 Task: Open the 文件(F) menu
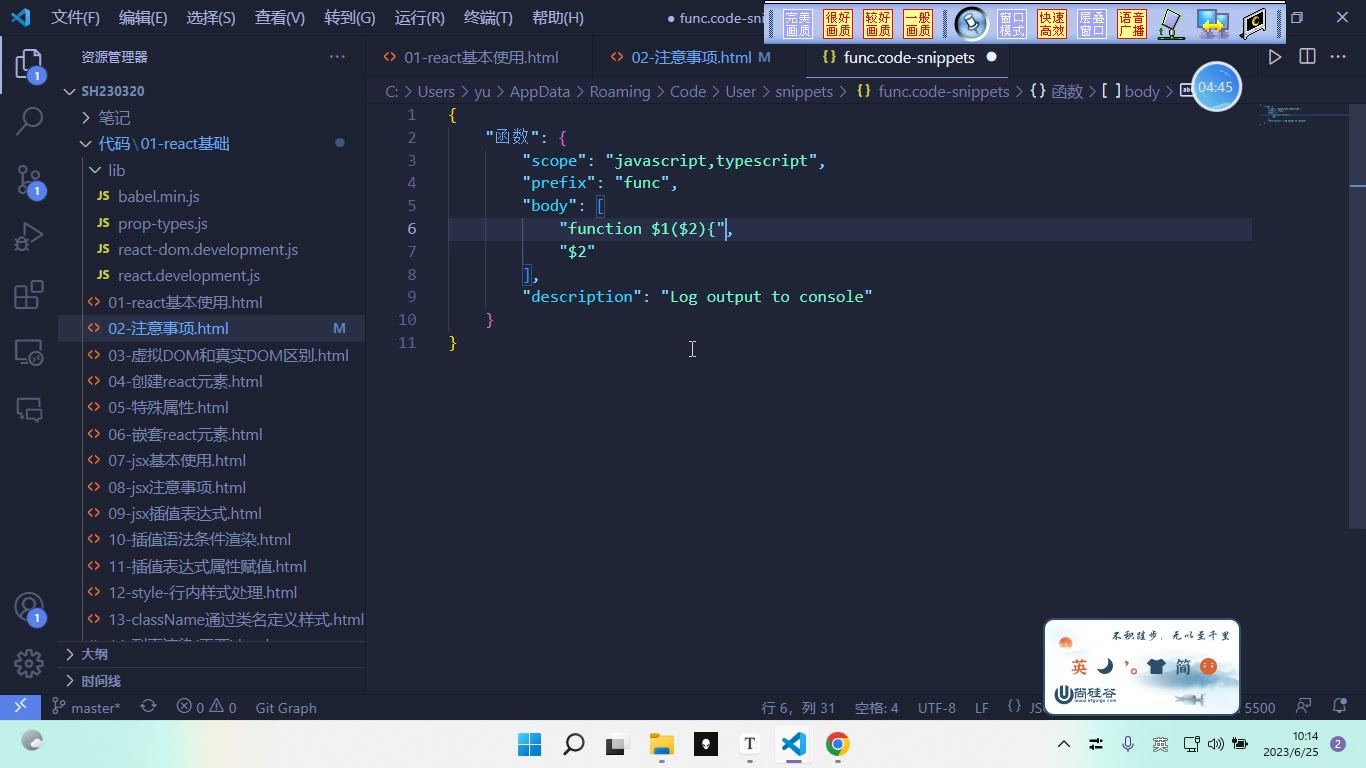pos(76,18)
